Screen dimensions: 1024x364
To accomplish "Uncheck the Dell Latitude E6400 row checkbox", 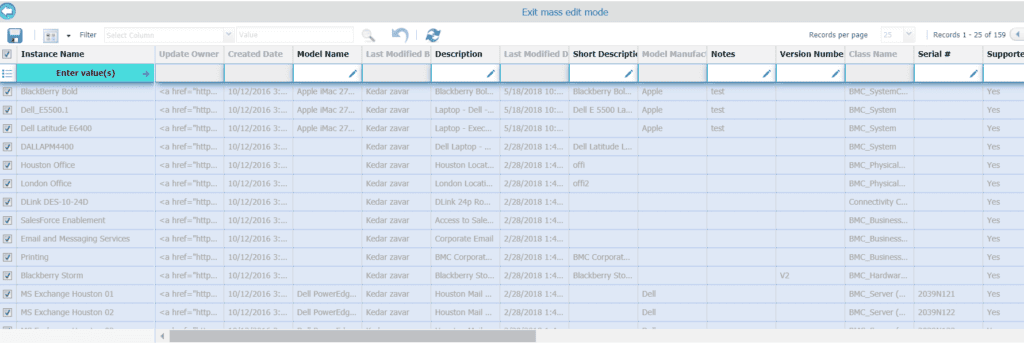I will click(7, 129).
